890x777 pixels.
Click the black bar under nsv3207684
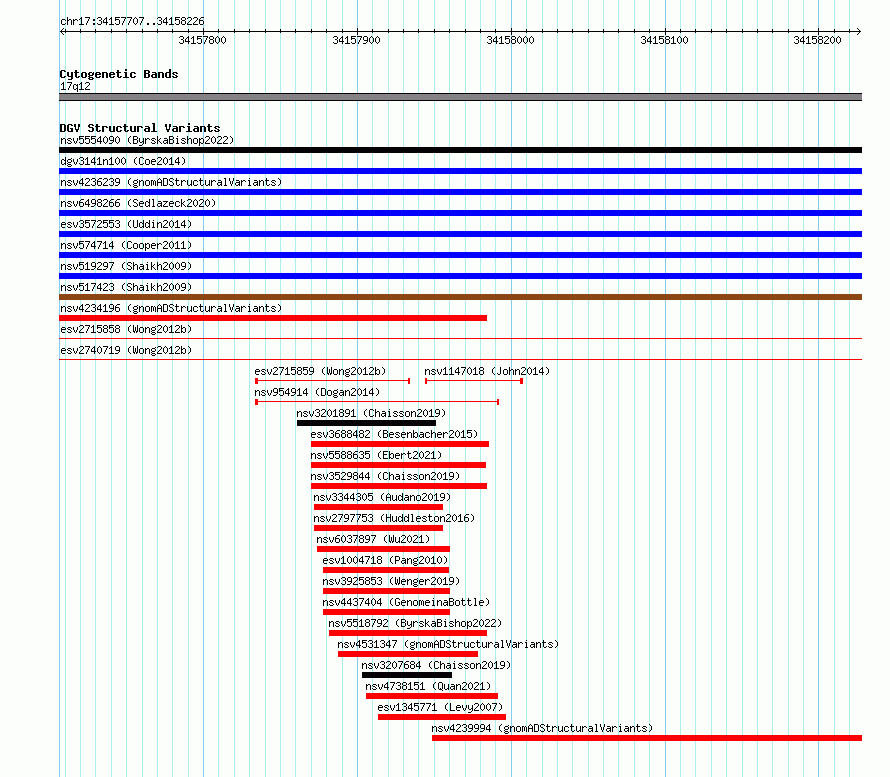(x=407, y=675)
